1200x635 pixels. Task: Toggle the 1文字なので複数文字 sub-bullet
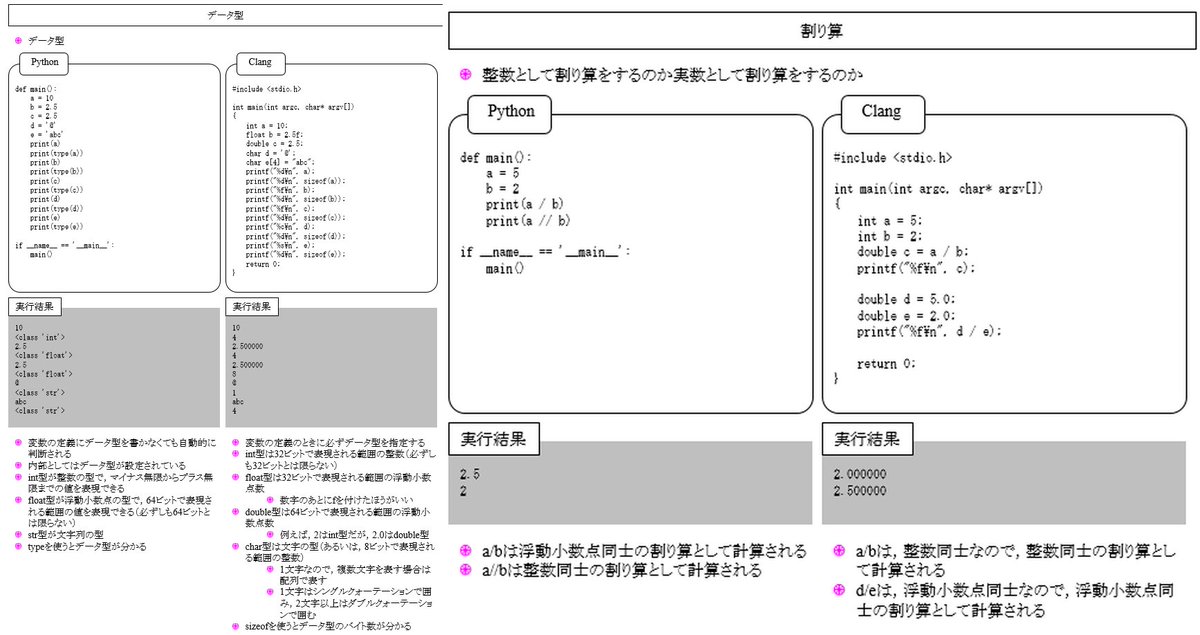[269, 570]
